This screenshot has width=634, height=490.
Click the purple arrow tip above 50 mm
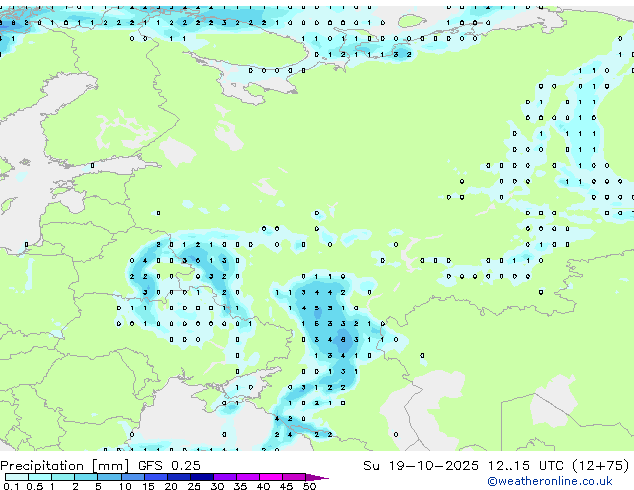[317, 477]
